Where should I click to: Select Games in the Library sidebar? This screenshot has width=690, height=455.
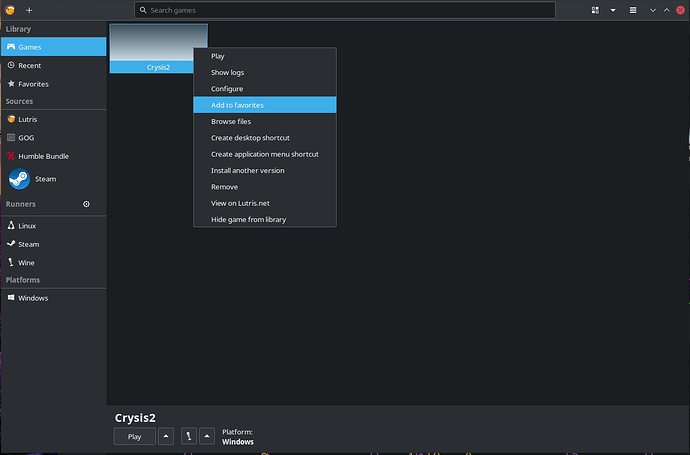click(54, 47)
